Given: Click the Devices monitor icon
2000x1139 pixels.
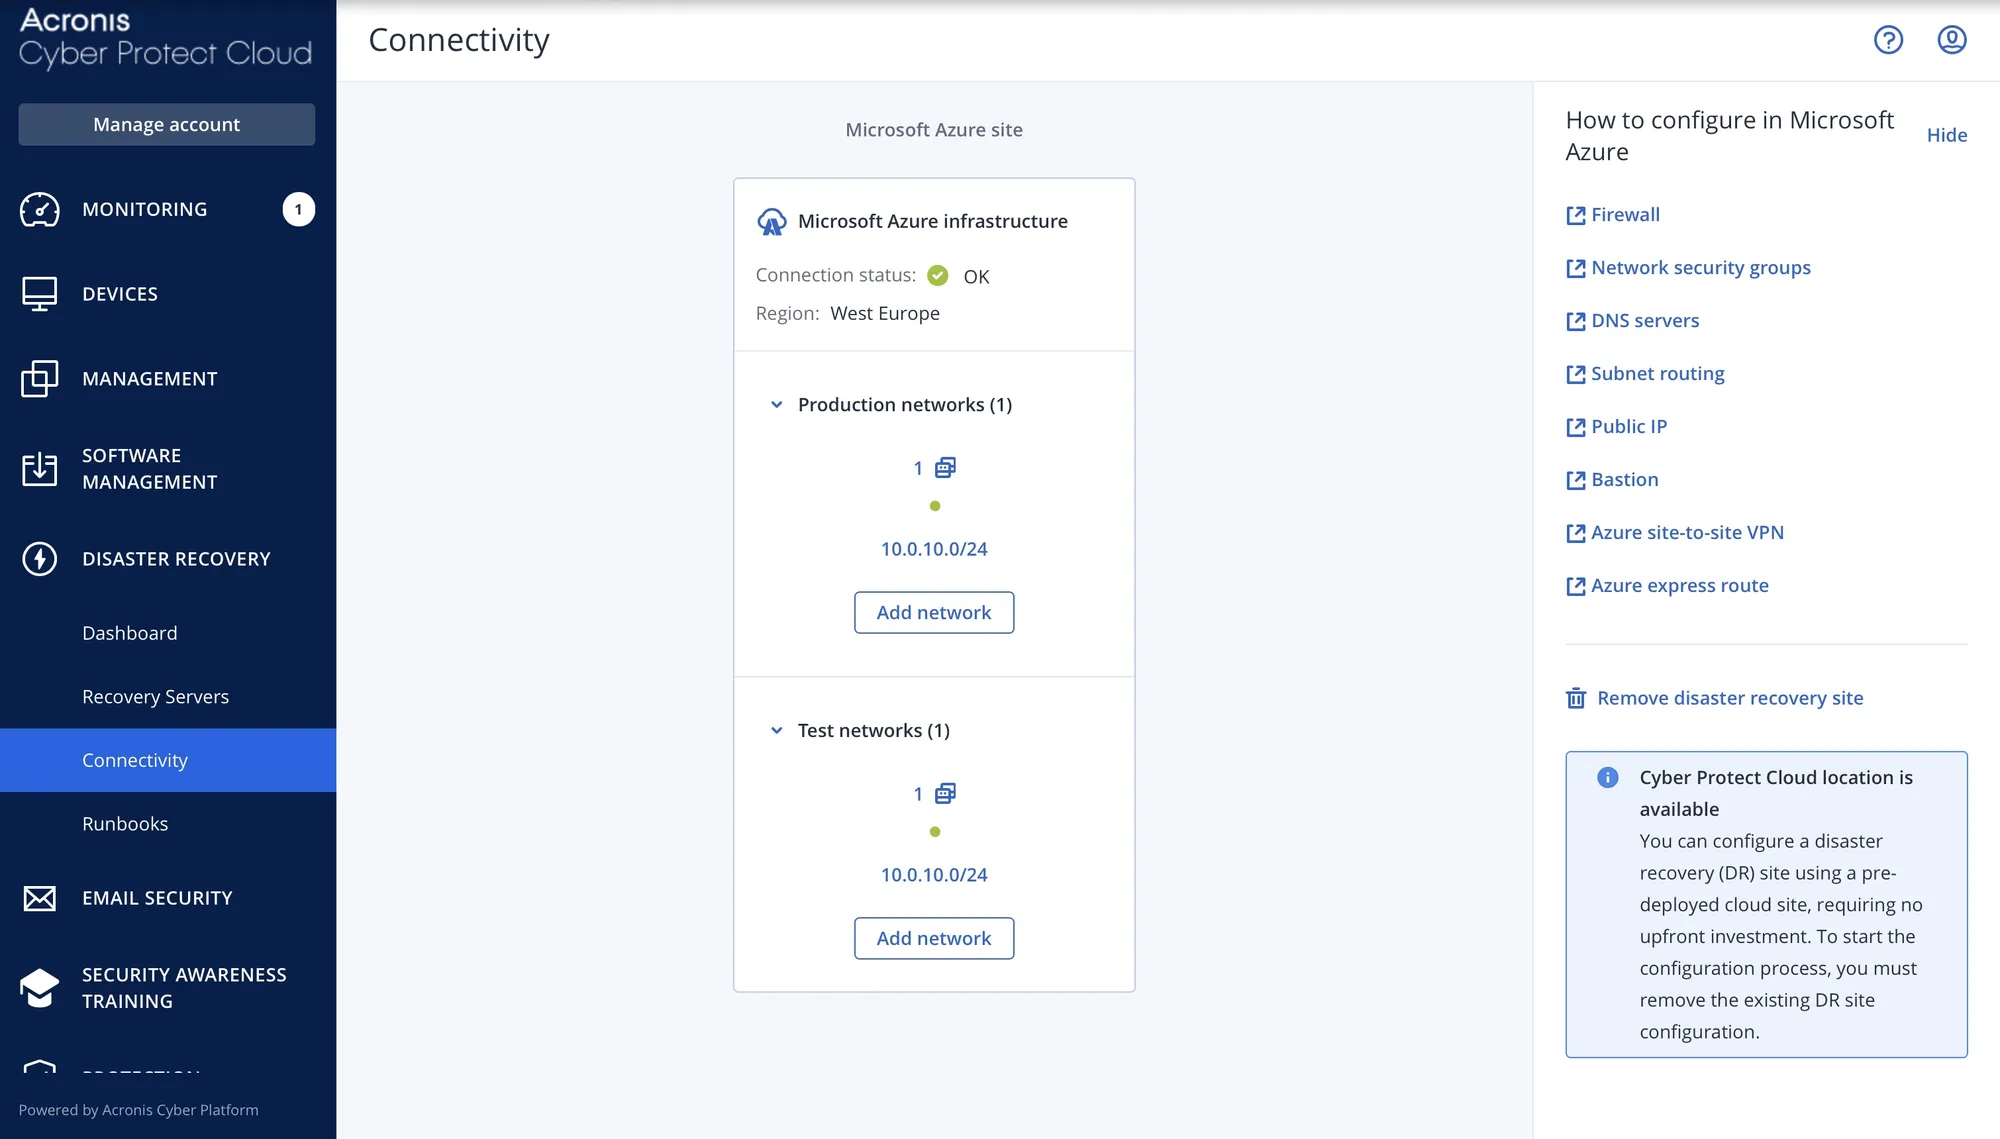Looking at the screenshot, I should 40,294.
